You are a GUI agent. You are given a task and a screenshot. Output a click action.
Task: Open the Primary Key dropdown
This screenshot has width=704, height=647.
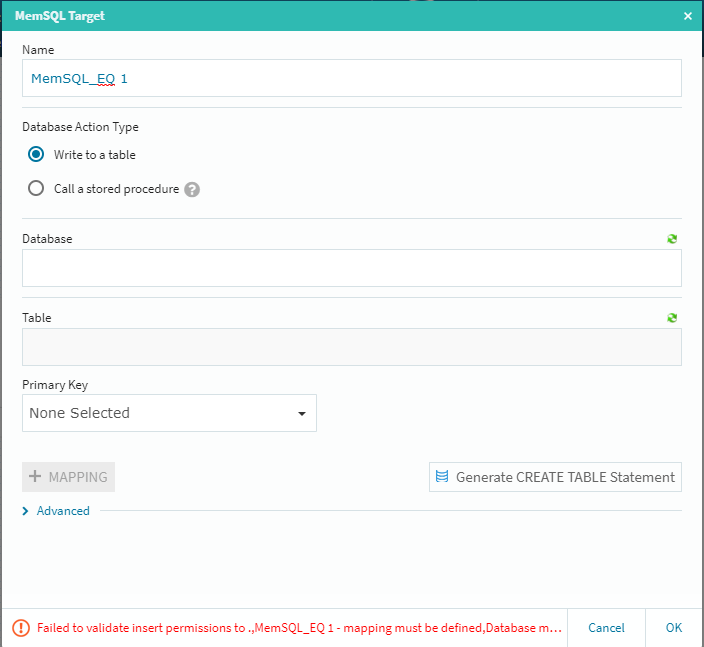[169, 413]
